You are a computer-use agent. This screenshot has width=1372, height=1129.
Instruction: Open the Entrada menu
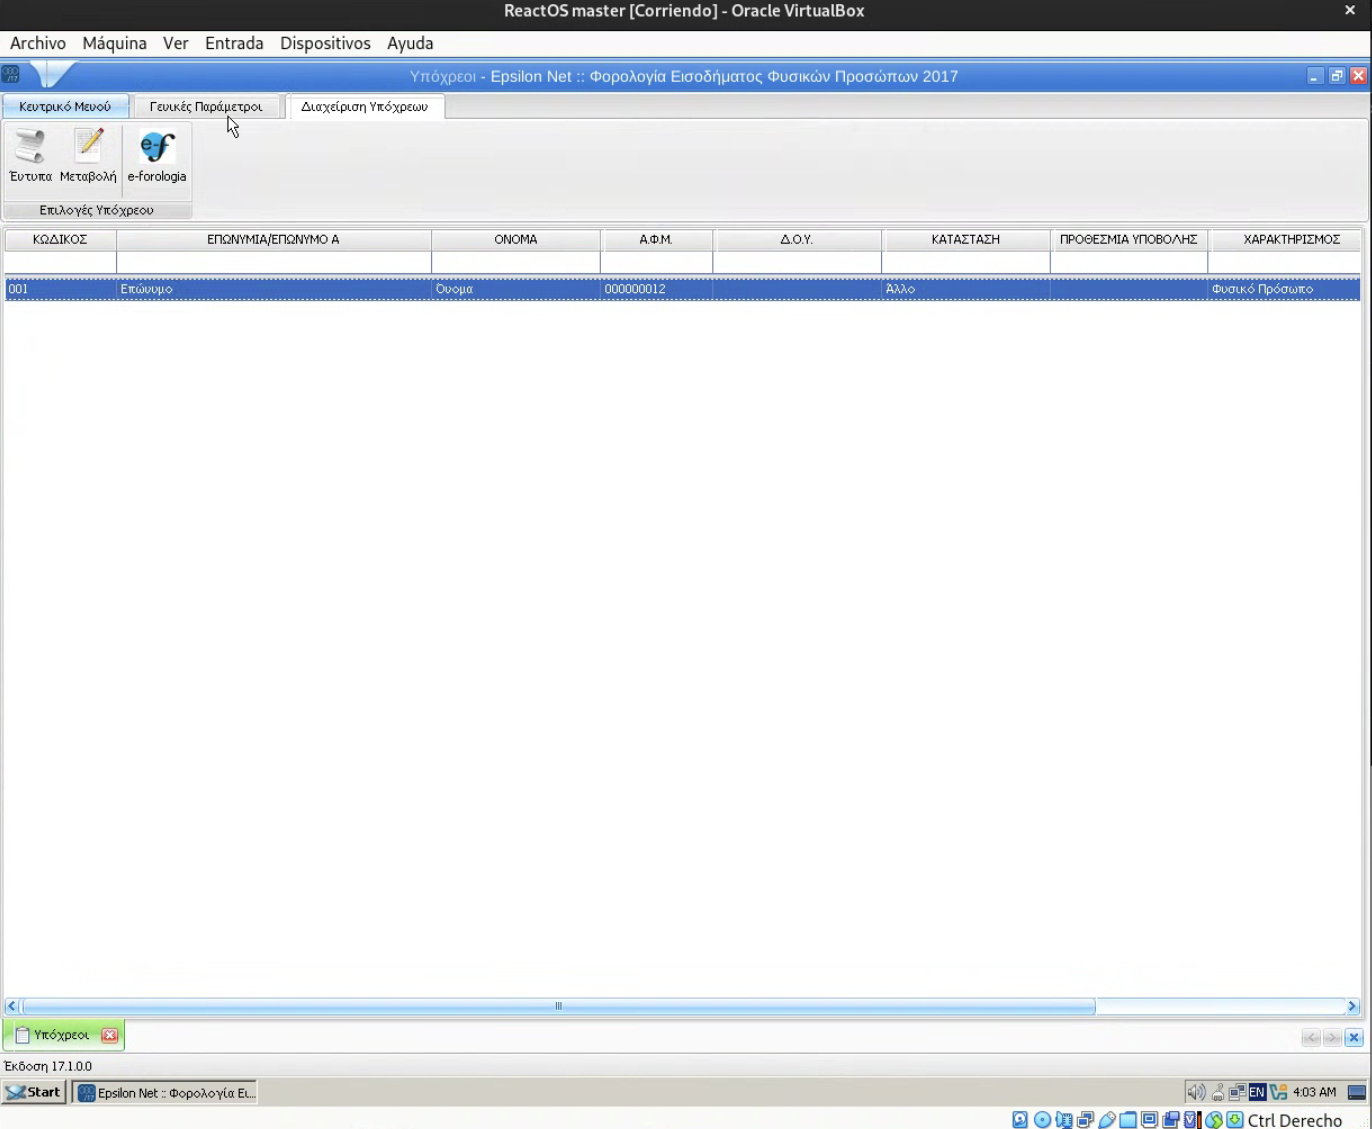[234, 43]
